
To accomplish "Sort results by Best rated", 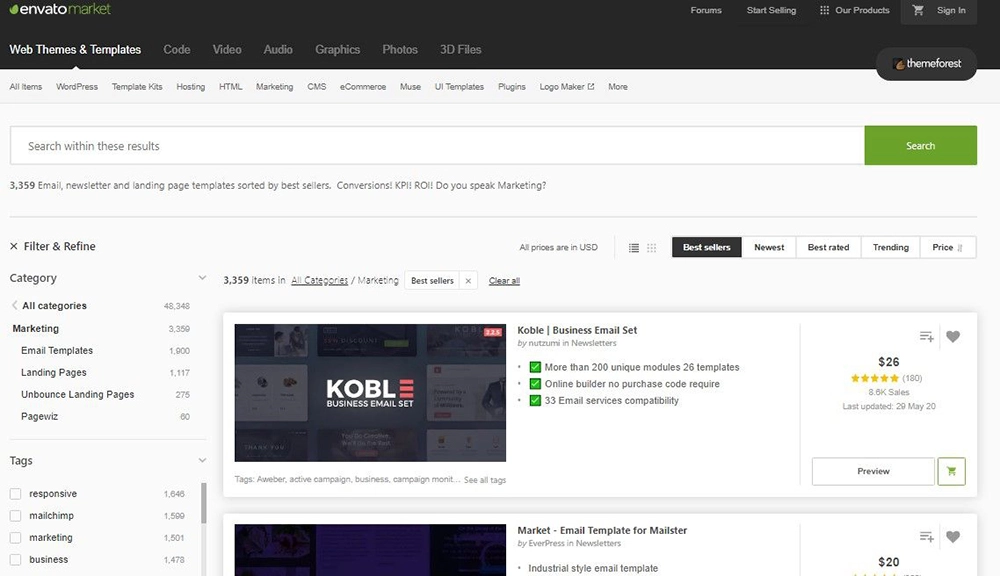I will point(828,247).
